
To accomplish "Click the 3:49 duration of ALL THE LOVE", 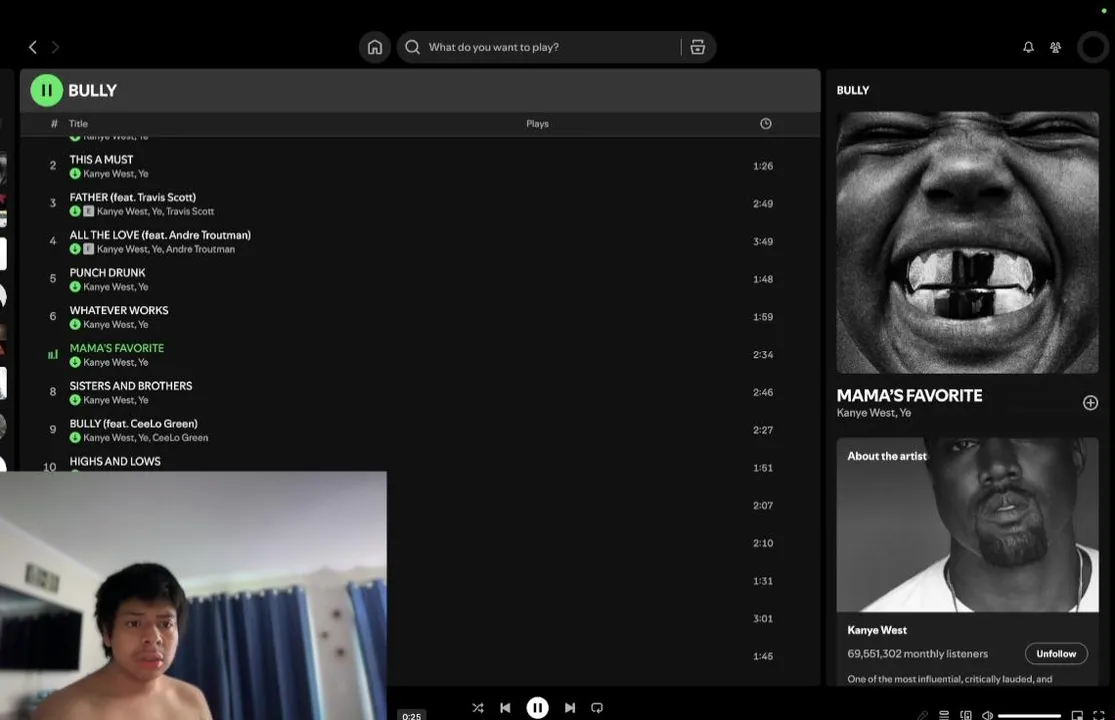I will tap(762, 241).
